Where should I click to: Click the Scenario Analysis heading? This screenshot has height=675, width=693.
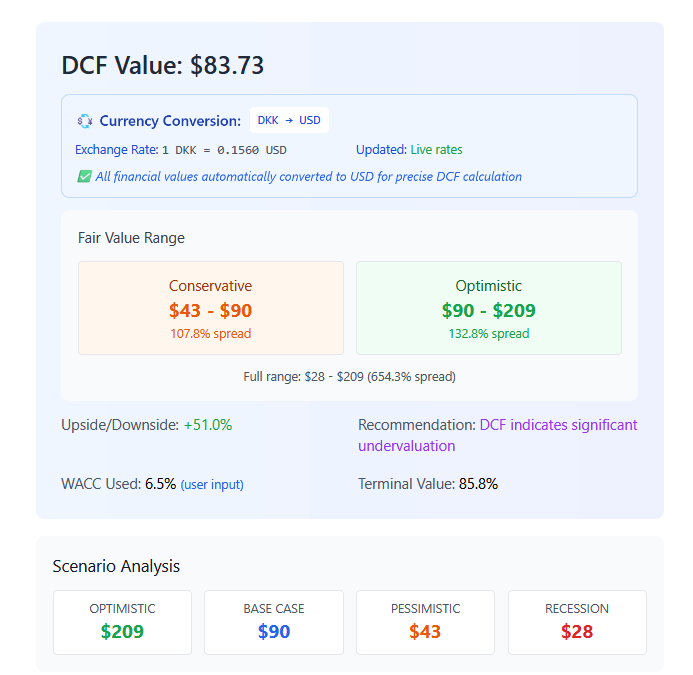tap(116, 566)
